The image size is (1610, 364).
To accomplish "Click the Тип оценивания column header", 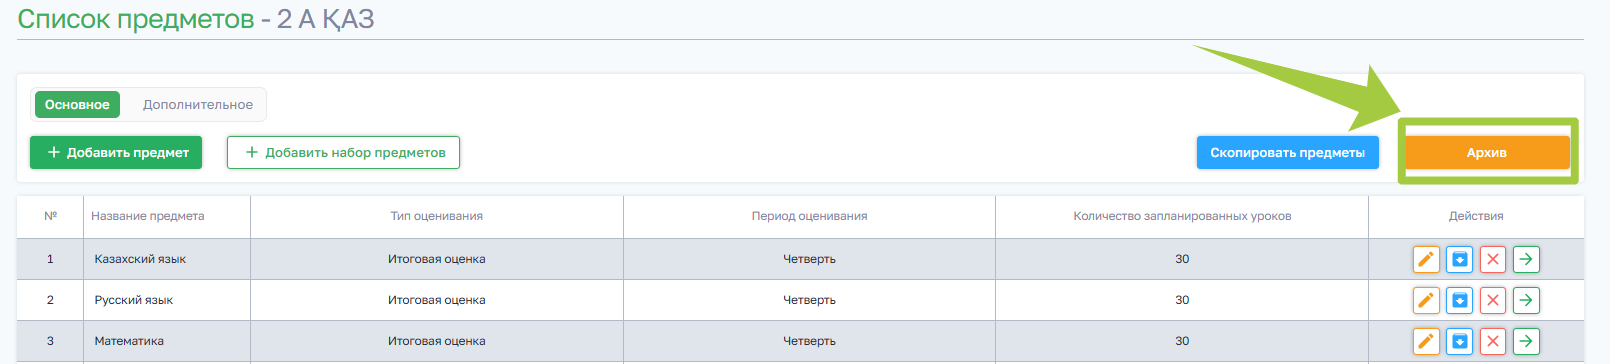I will click(x=437, y=216).
